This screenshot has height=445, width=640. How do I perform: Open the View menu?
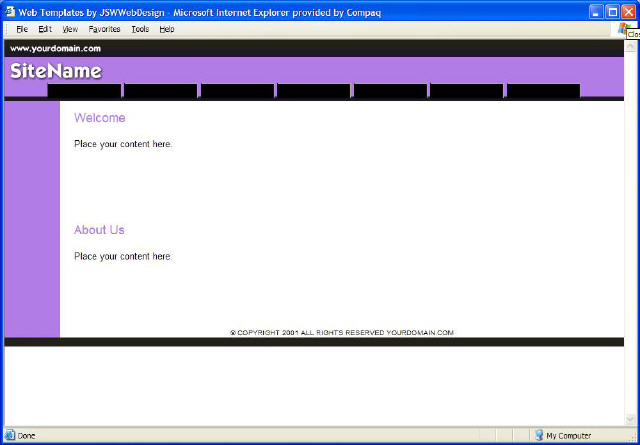[x=70, y=29]
